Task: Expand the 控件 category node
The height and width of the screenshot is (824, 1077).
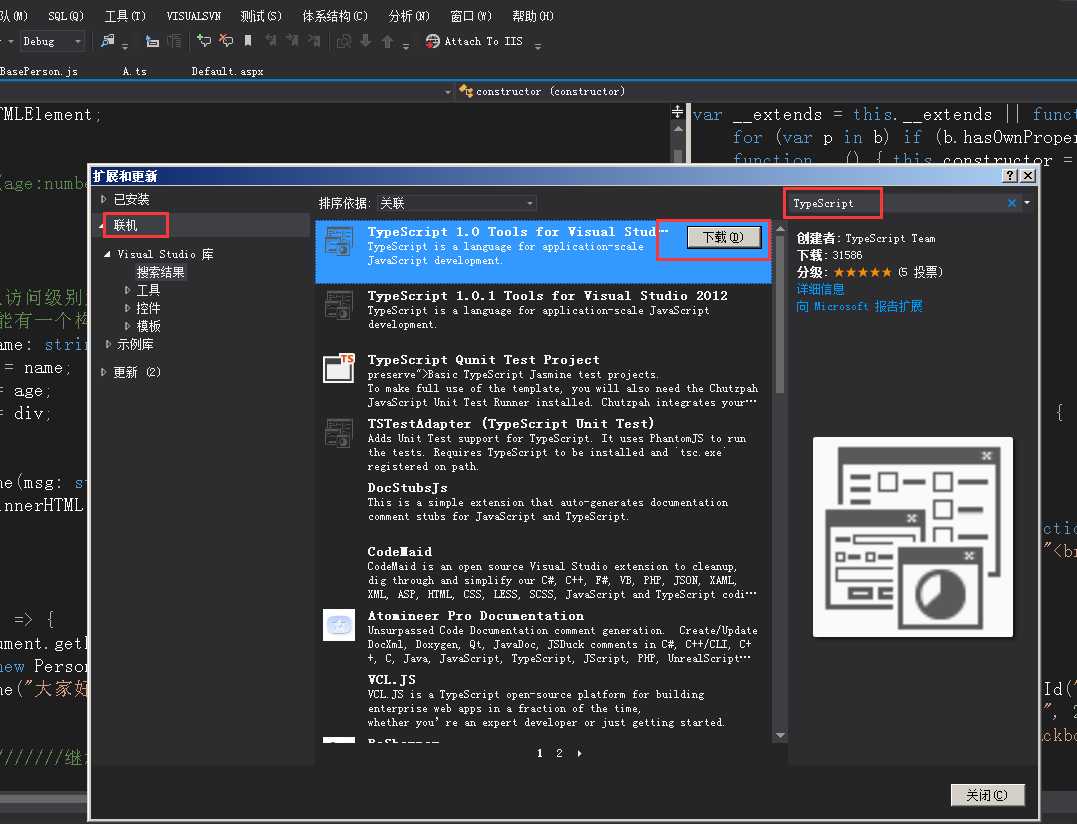Action: [x=127, y=308]
